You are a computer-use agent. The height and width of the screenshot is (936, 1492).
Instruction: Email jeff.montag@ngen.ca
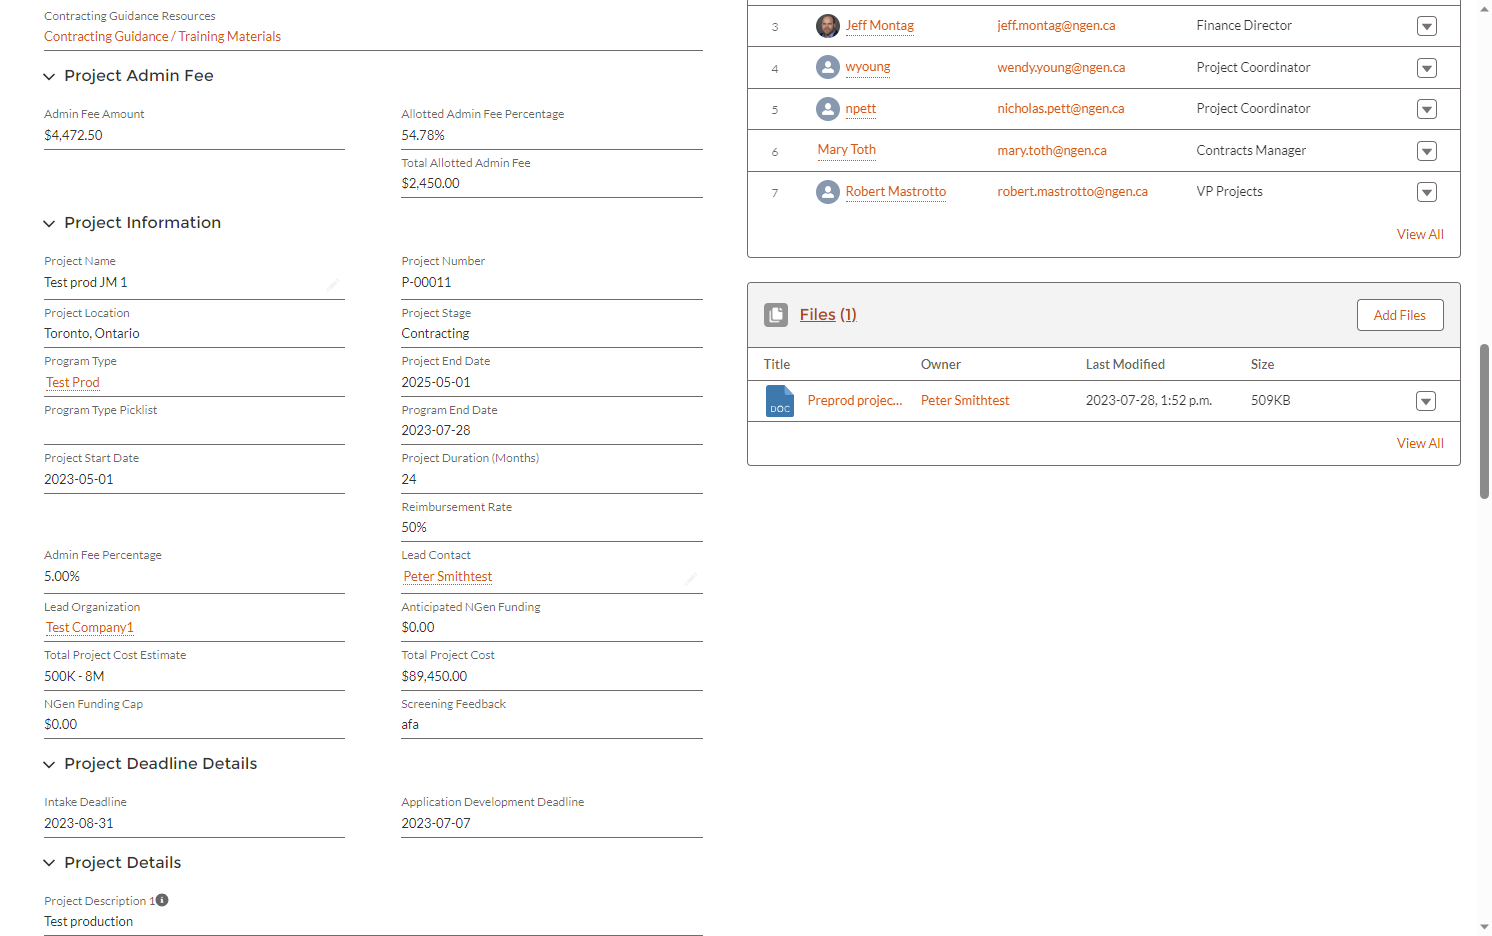1056,26
